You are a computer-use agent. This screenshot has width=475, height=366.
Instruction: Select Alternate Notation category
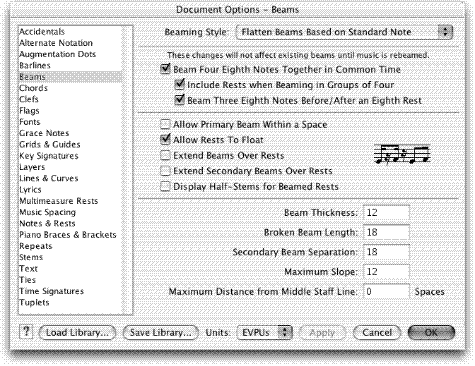click(70, 43)
